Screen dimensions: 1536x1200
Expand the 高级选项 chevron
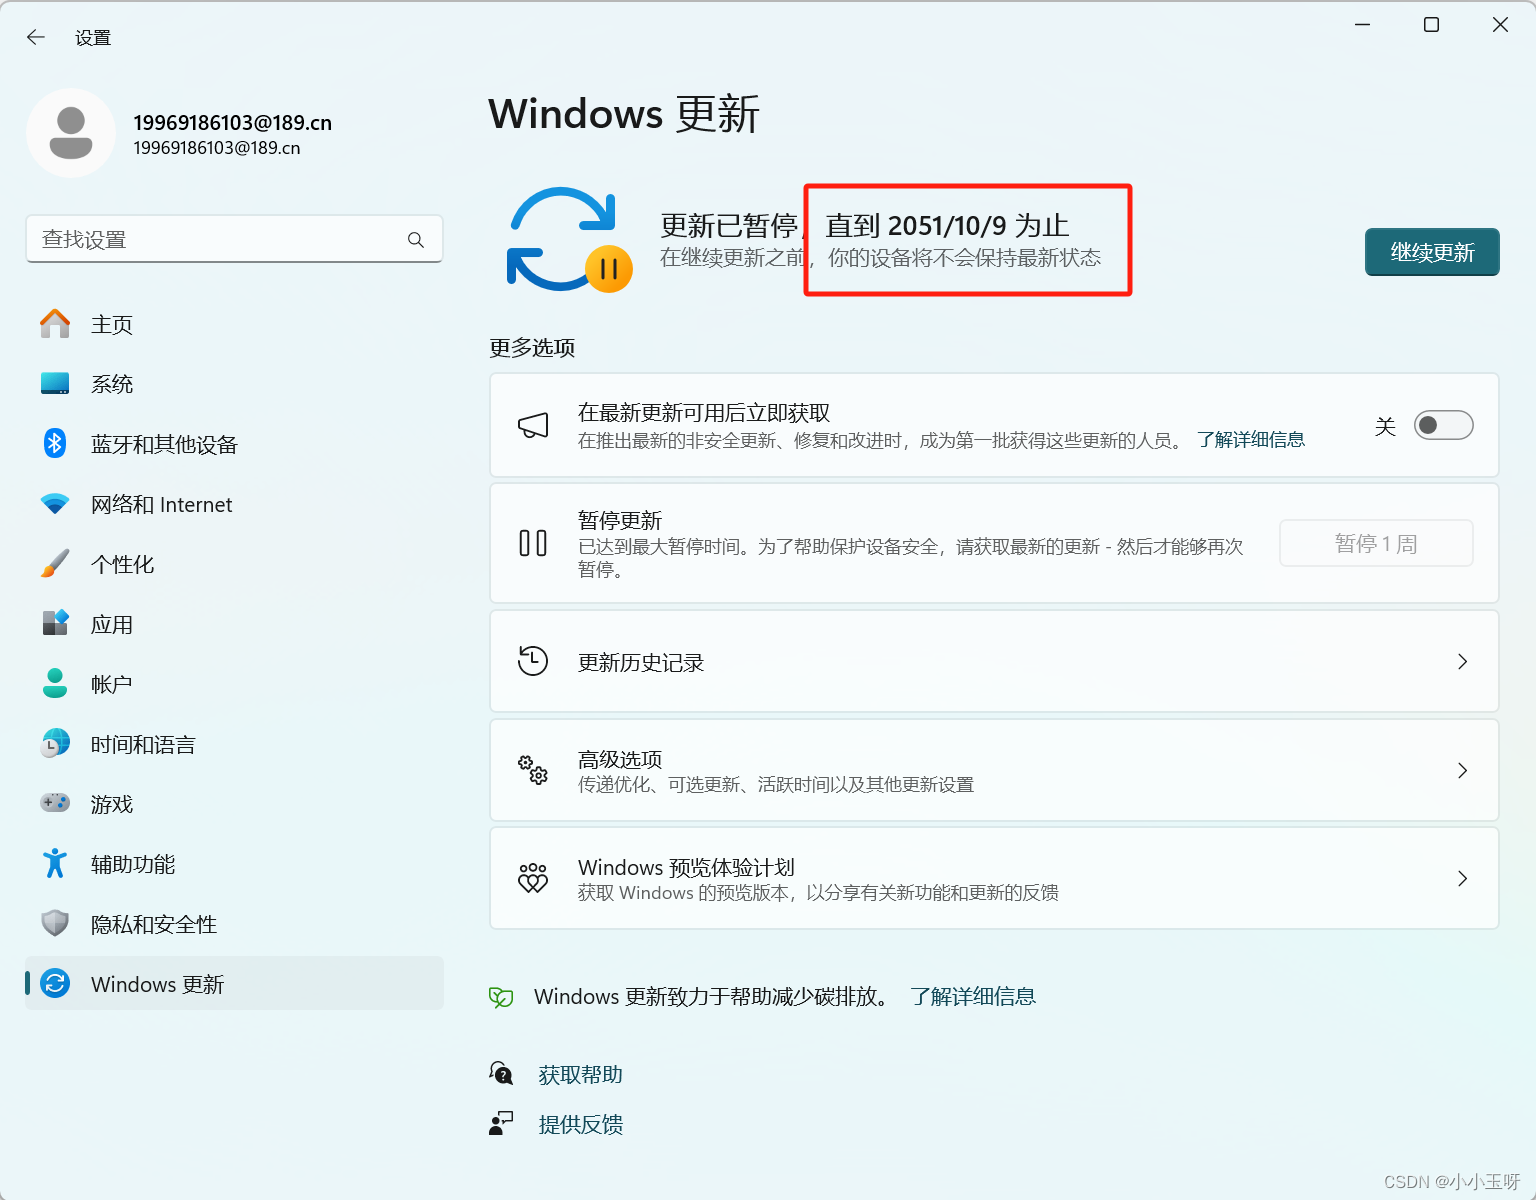pyautogui.click(x=1462, y=770)
